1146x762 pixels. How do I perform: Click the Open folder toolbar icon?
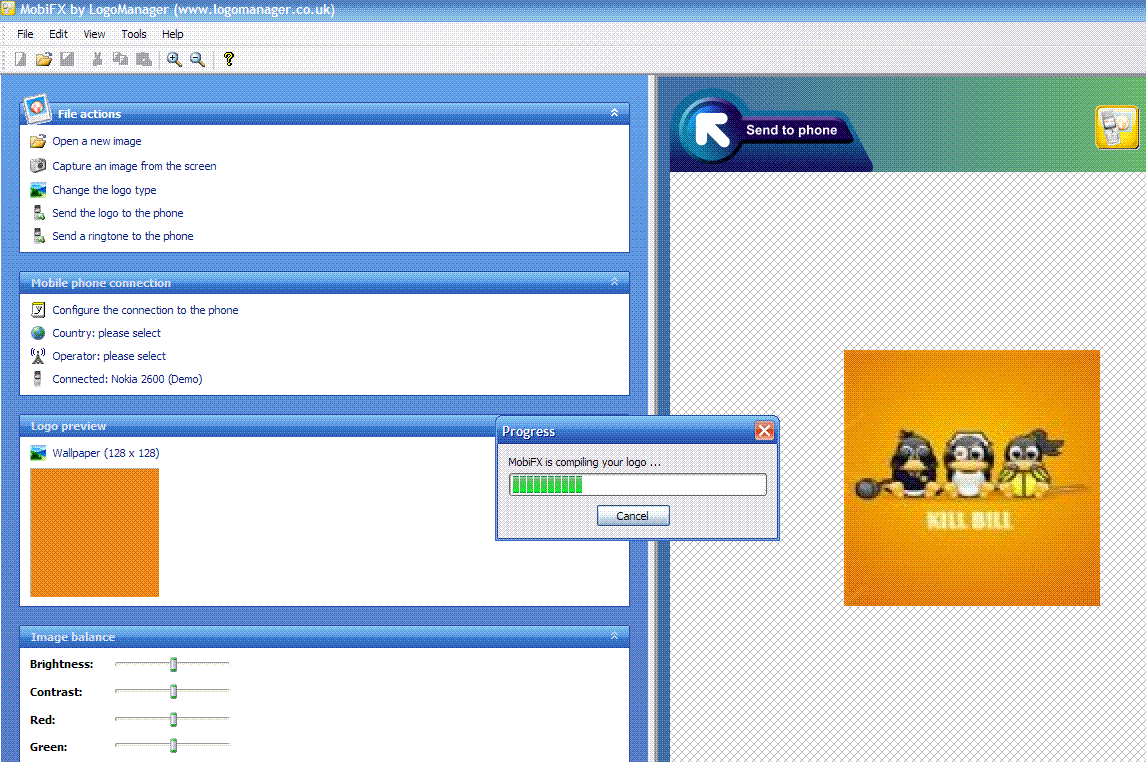coord(44,59)
